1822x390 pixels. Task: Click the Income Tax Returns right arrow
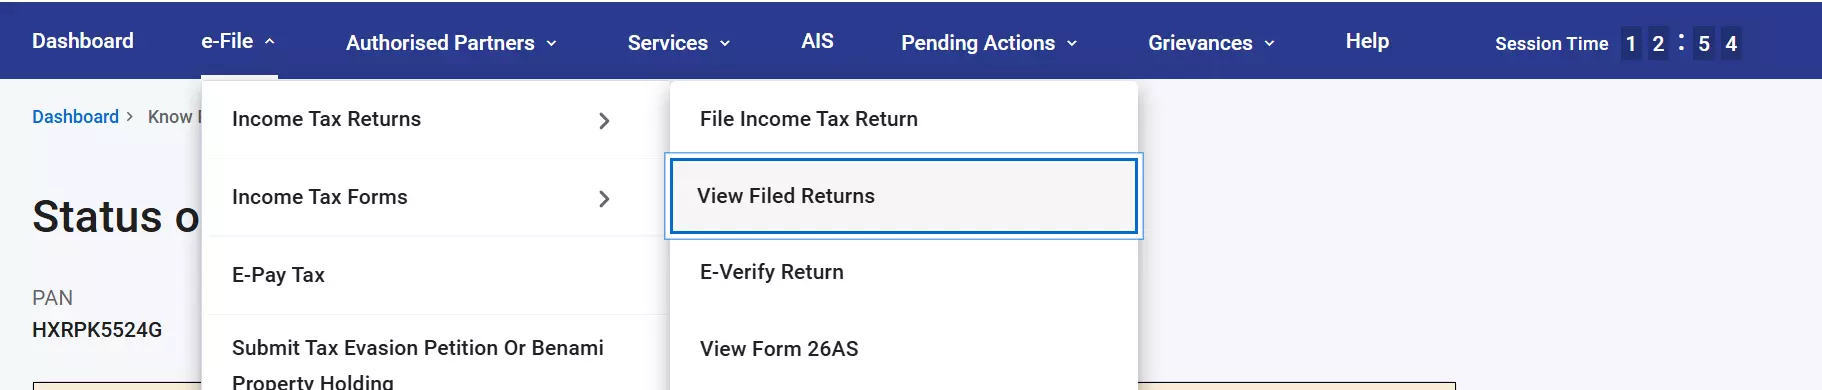coord(604,121)
